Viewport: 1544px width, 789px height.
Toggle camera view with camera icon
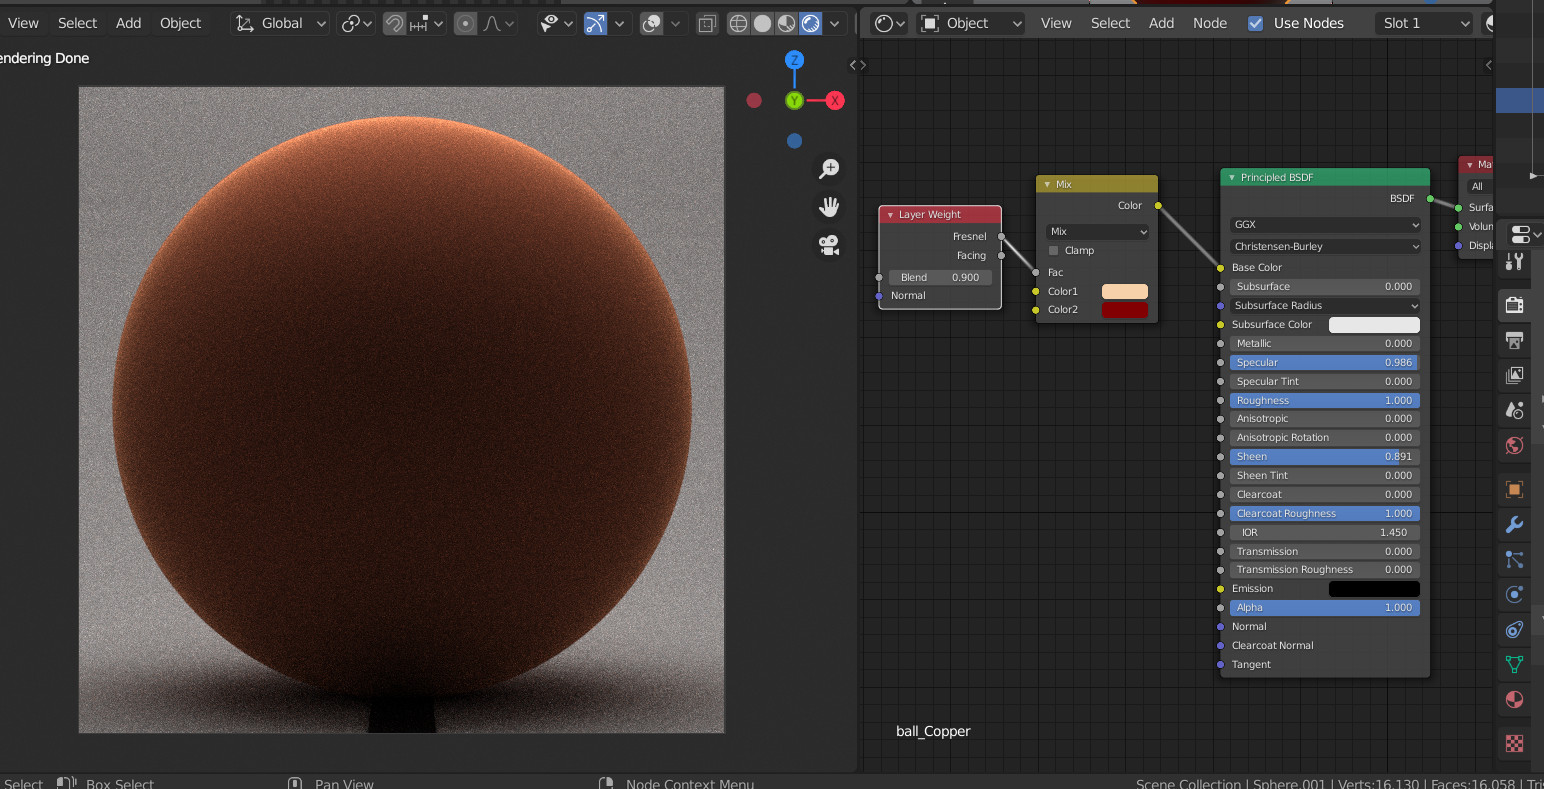[829, 245]
